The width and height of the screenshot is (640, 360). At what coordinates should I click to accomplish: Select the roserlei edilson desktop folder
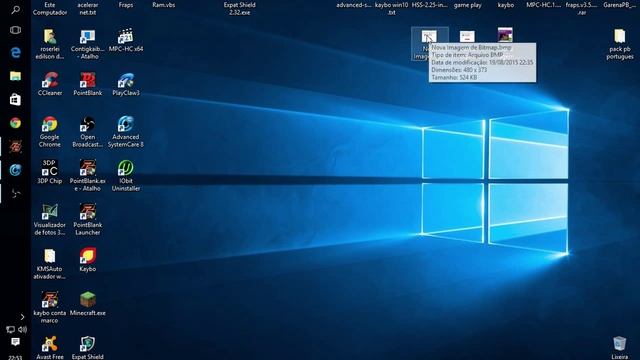[50, 44]
